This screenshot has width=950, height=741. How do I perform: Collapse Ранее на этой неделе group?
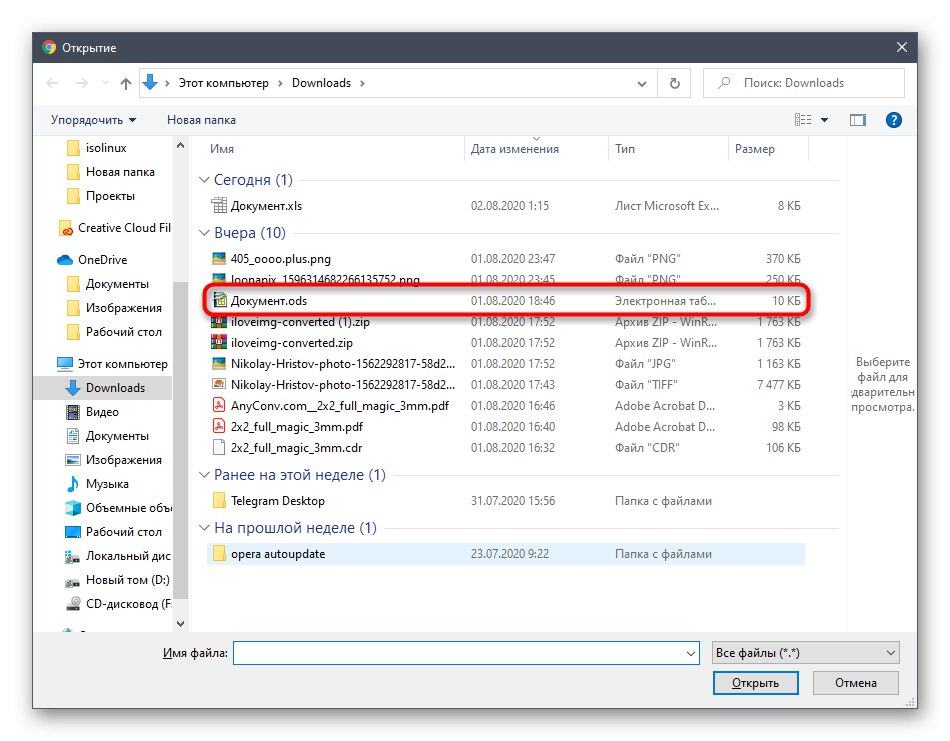tap(204, 475)
